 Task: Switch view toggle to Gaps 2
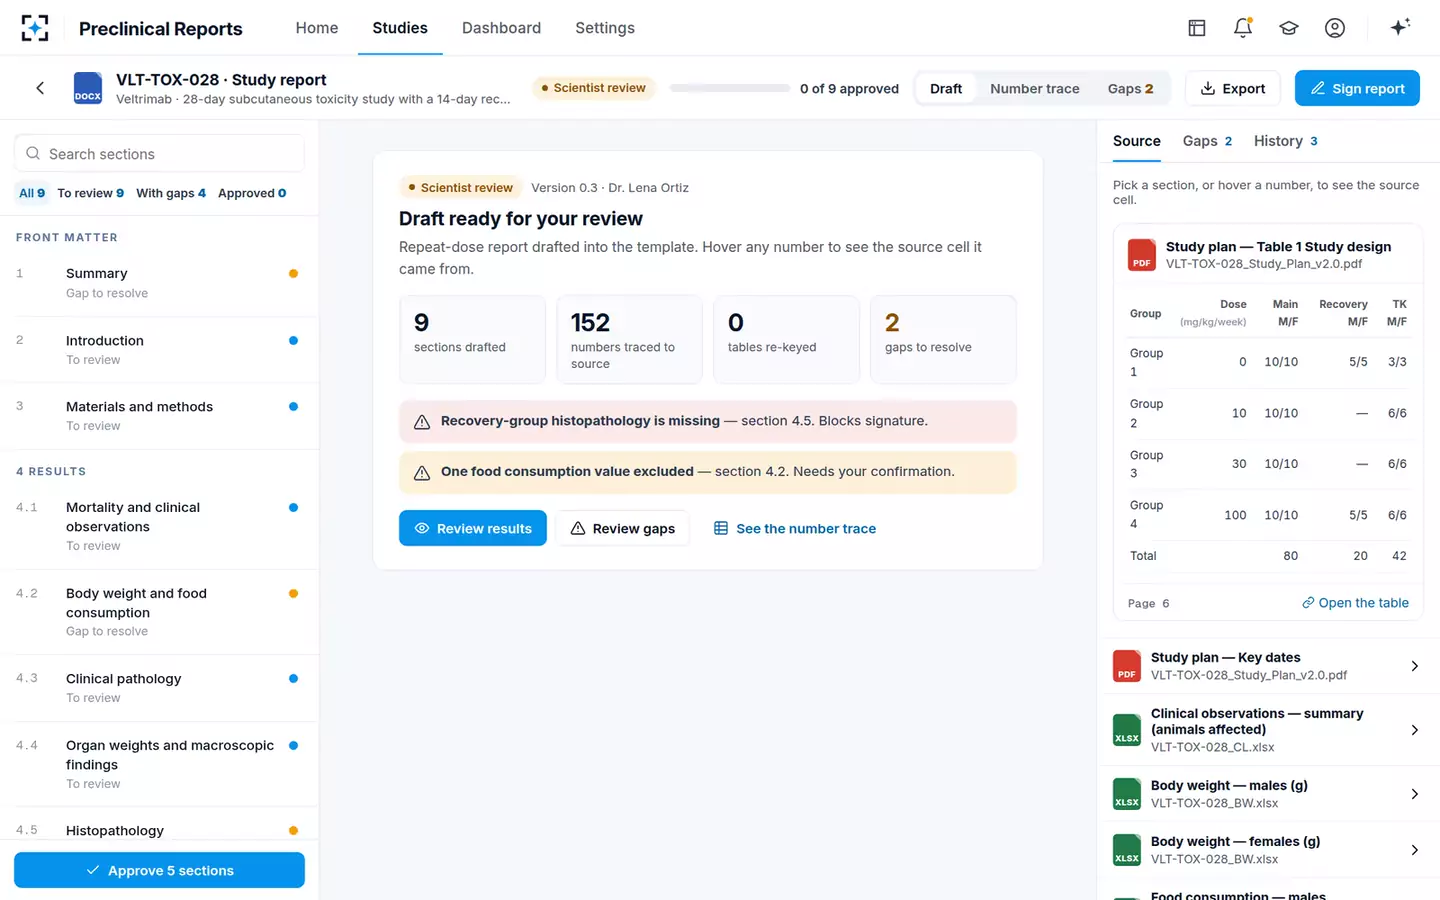pyautogui.click(x=1130, y=88)
